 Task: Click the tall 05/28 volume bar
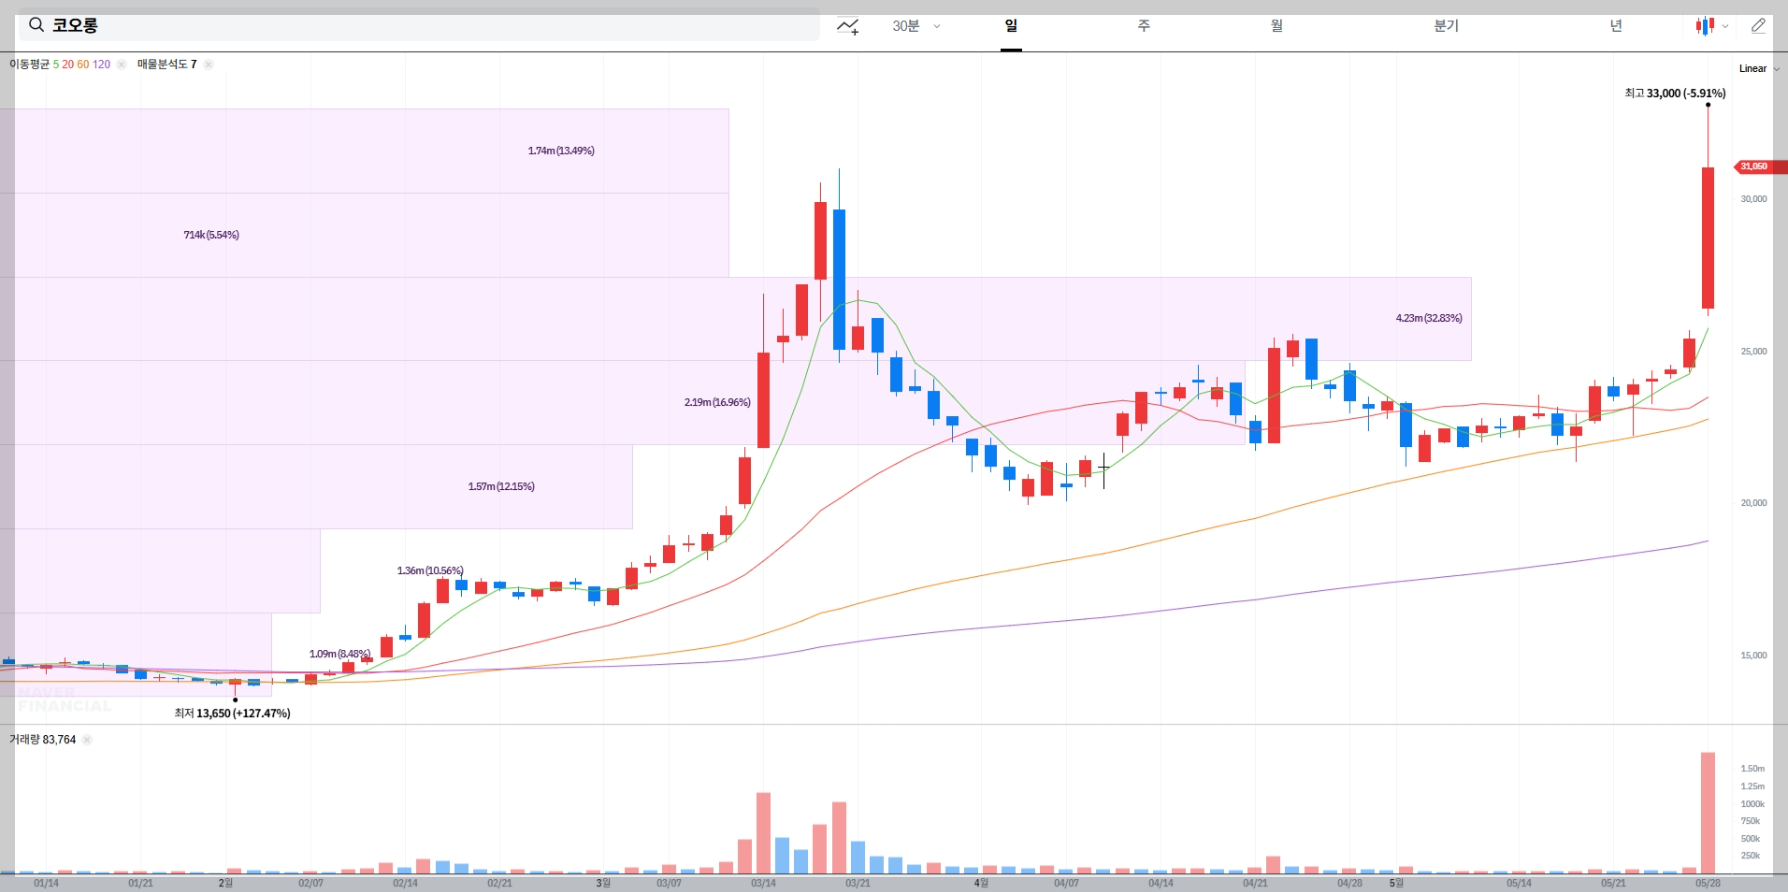pos(1708,813)
